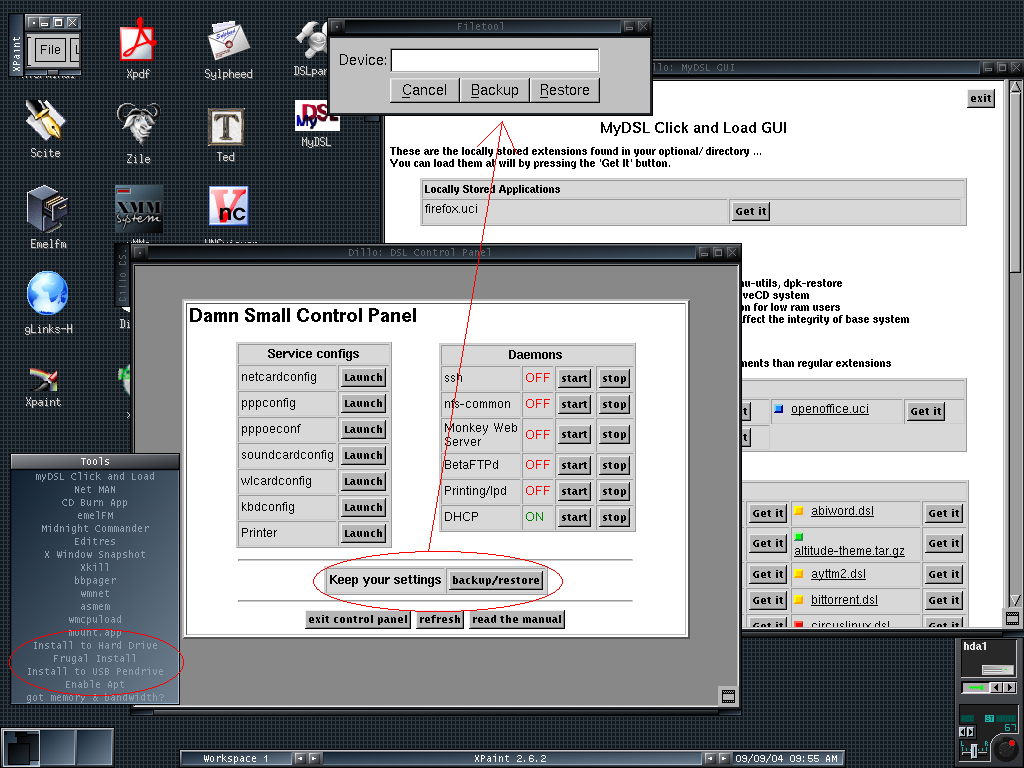Image resolution: width=1024 pixels, height=768 pixels.
Task: Launch the gLinks-H browser globe icon
Action: click(x=47, y=293)
